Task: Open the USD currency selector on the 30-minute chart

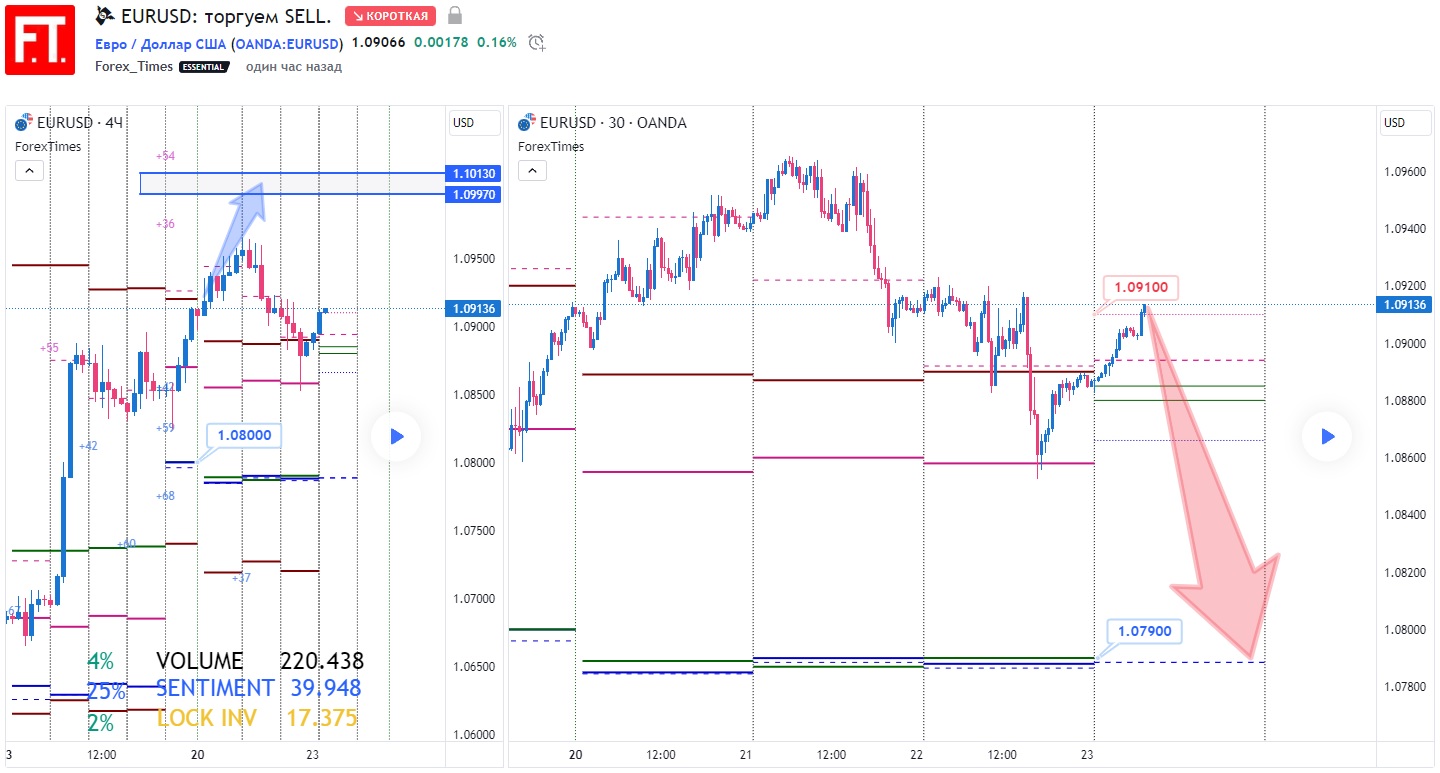Action: [x=1407, y=123]
